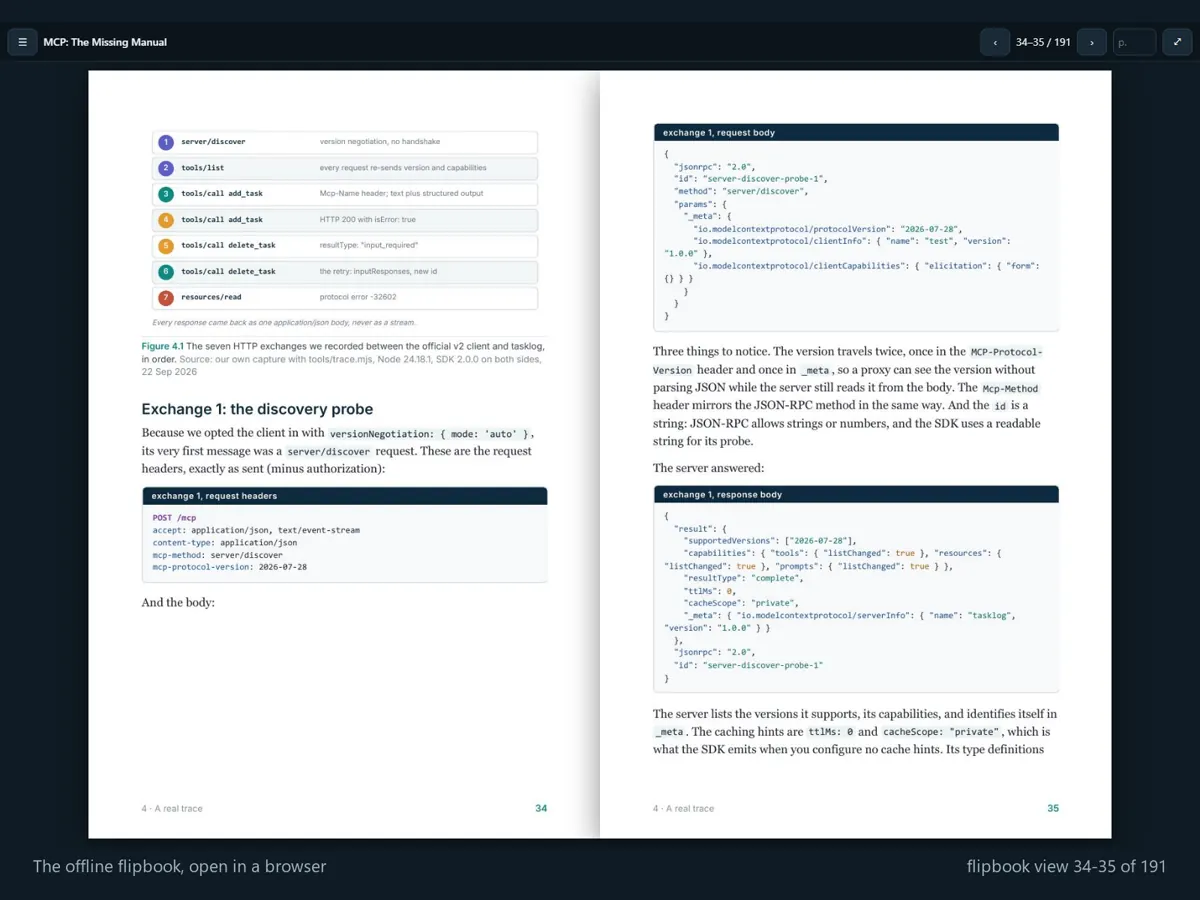Click "protocol error -32602" description

point(360,298)
